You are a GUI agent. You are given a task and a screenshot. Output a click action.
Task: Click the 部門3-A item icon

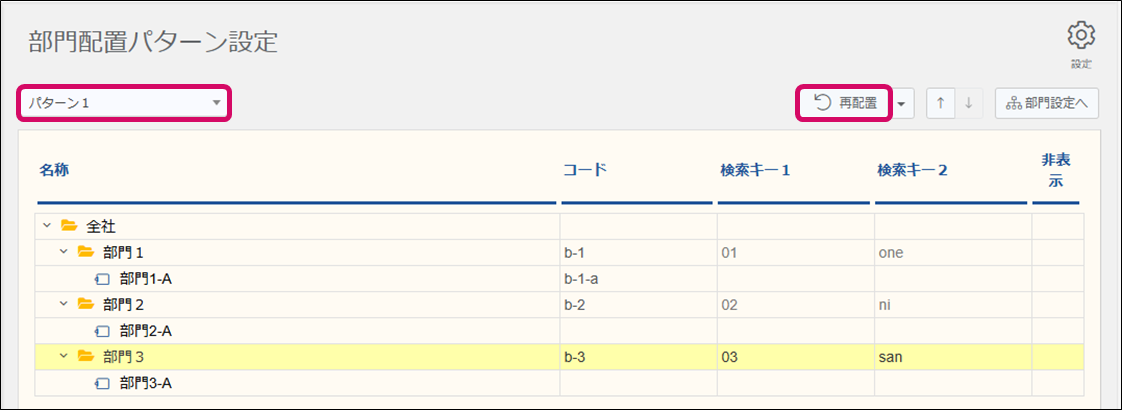[102, 382]
